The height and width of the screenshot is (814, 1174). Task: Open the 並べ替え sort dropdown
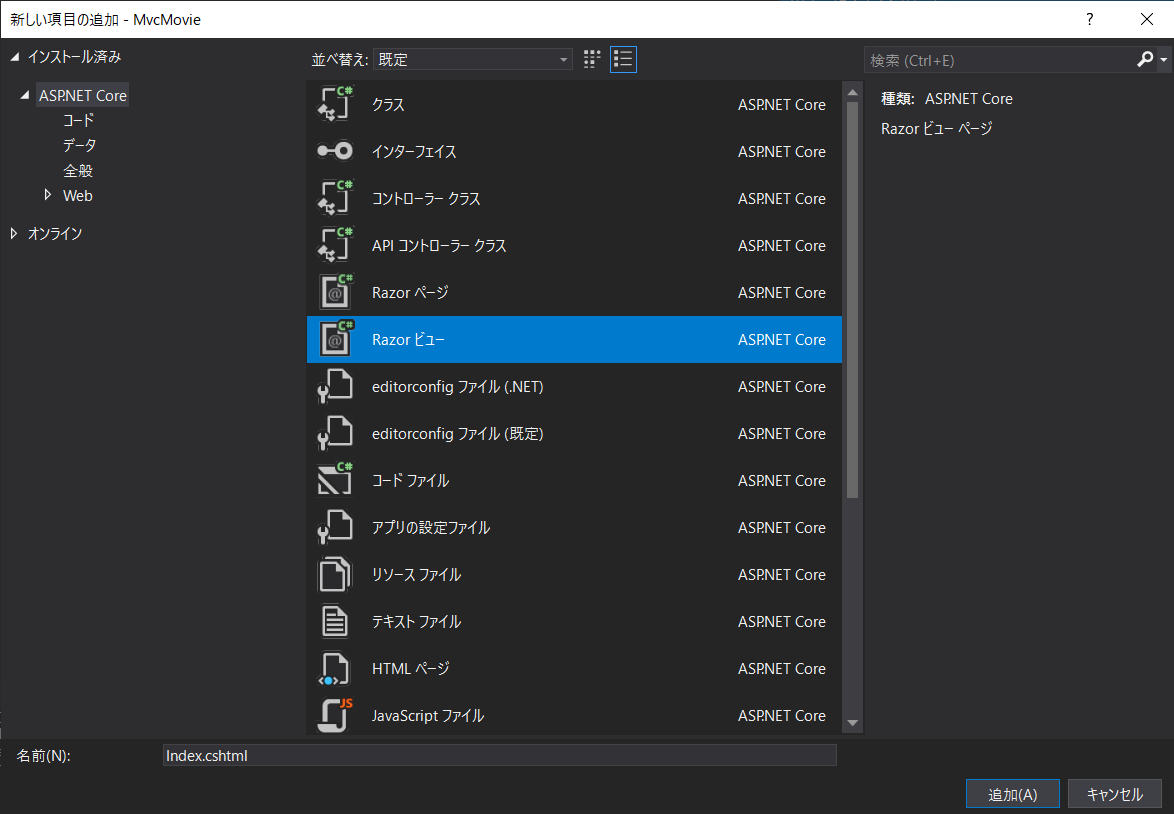tap(472, 59)
